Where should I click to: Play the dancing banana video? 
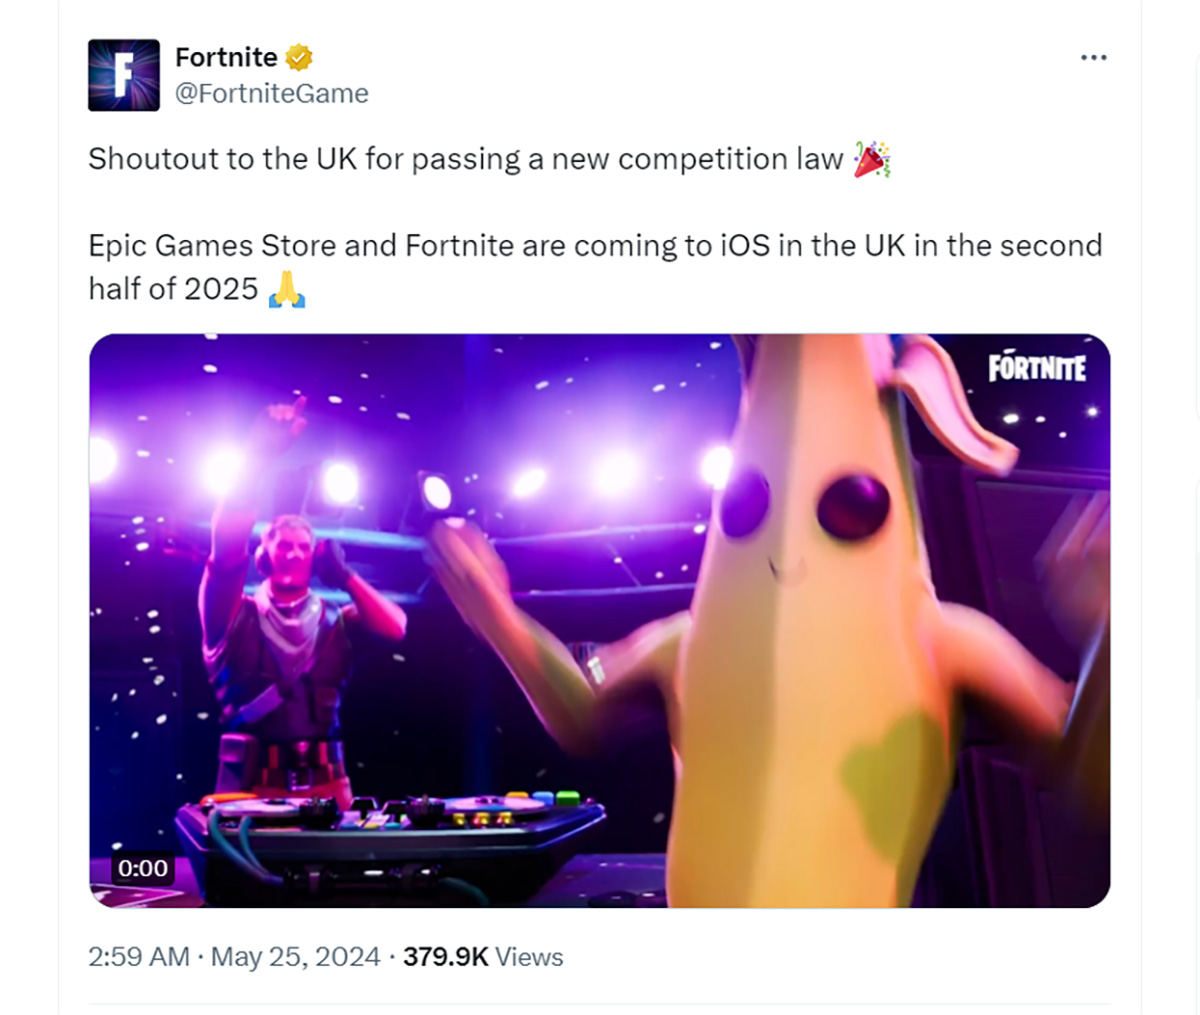point(600,620)
